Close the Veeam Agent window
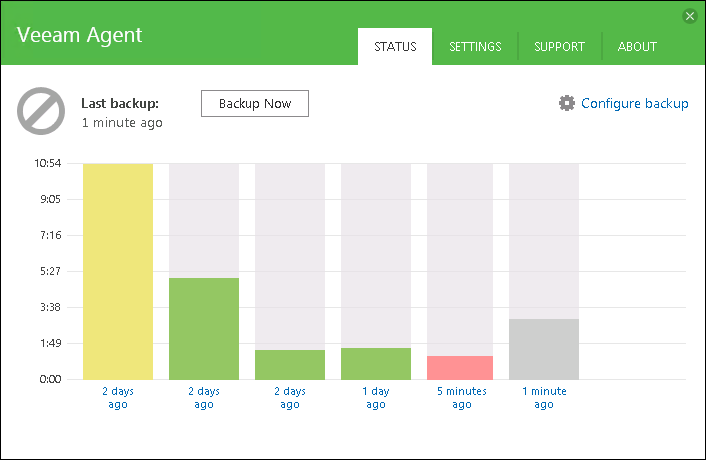This screenshot has width=706, height=460. (689, 16)
